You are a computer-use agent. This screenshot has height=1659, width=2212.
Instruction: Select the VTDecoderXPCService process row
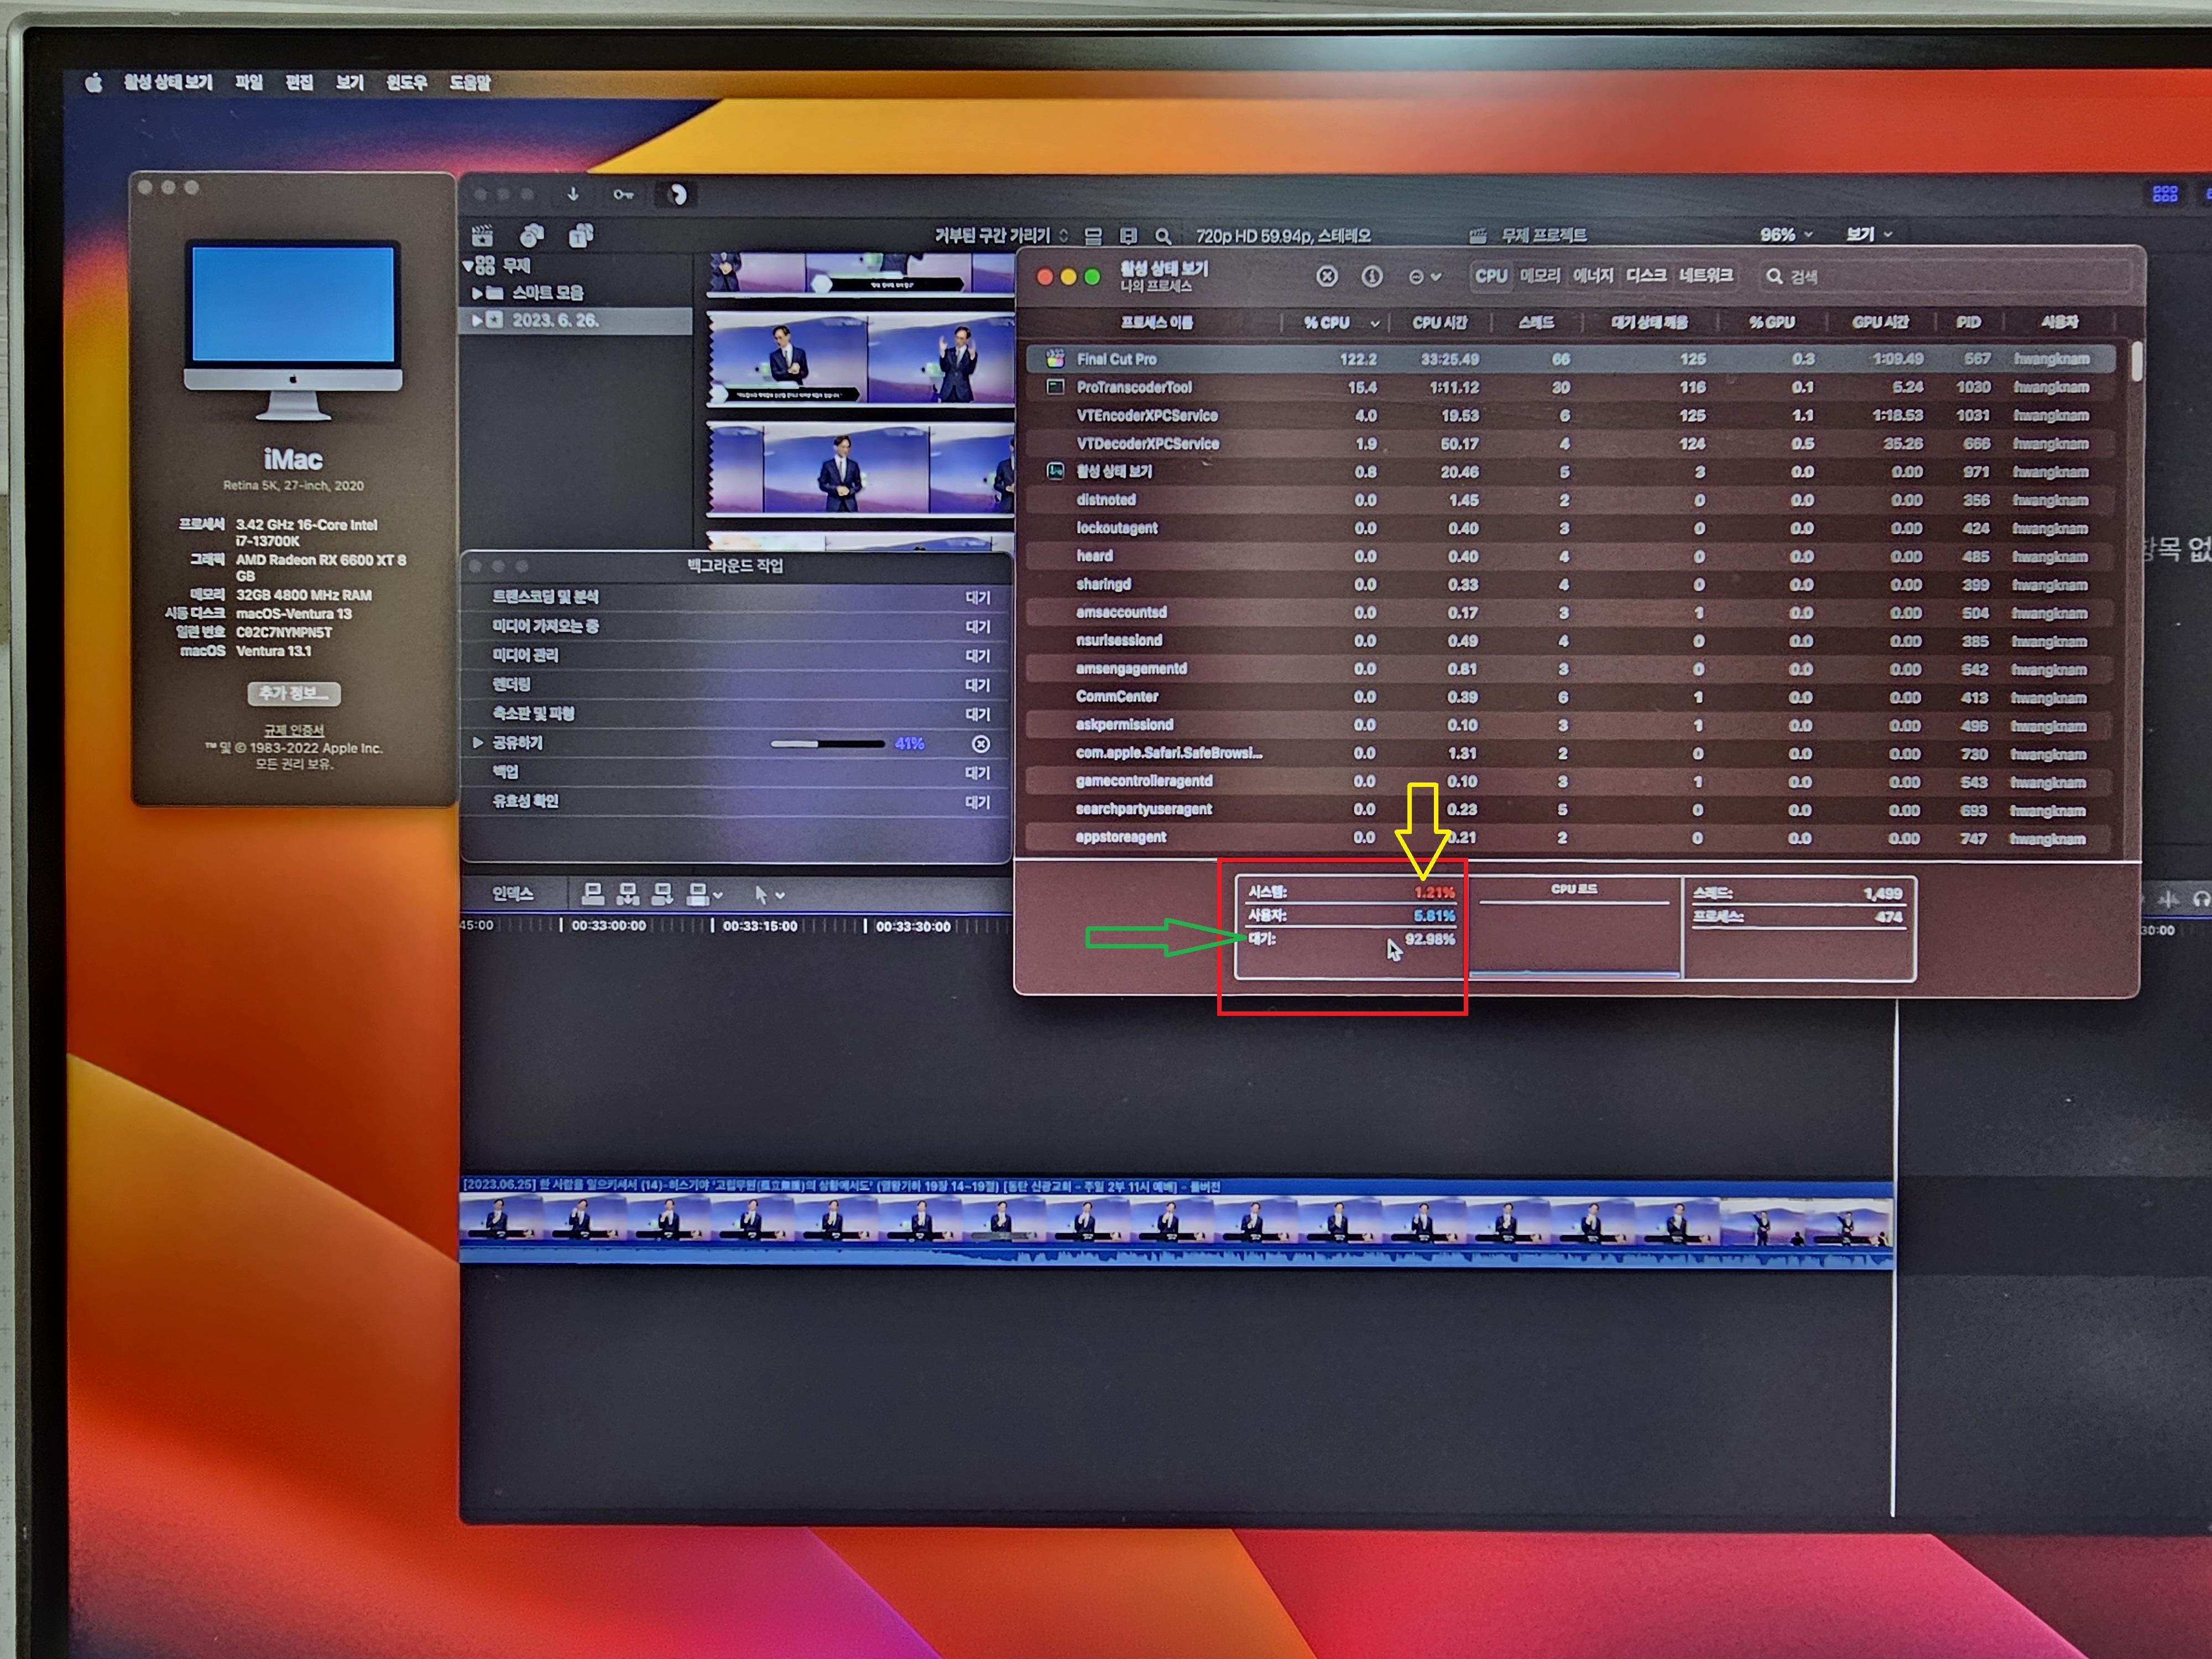[x=1570, y=443]
